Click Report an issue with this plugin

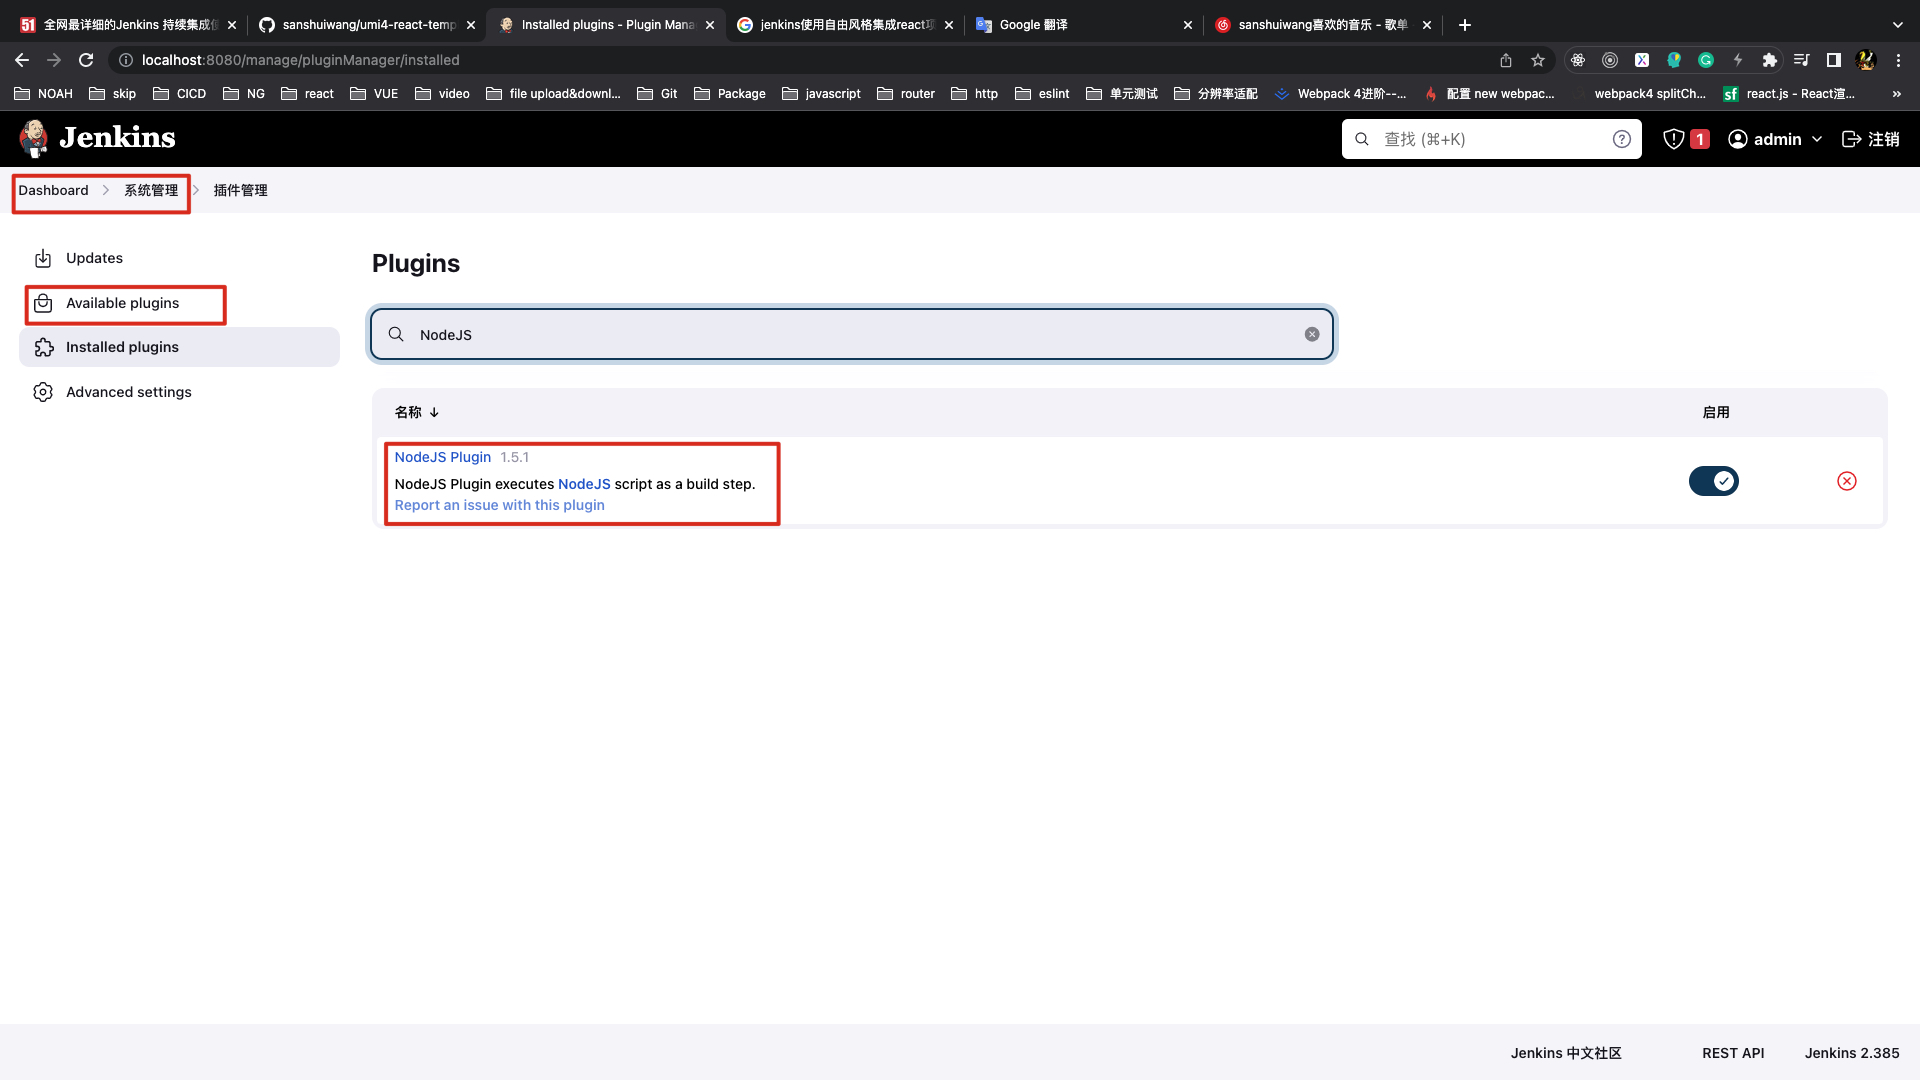pos(499,505)
